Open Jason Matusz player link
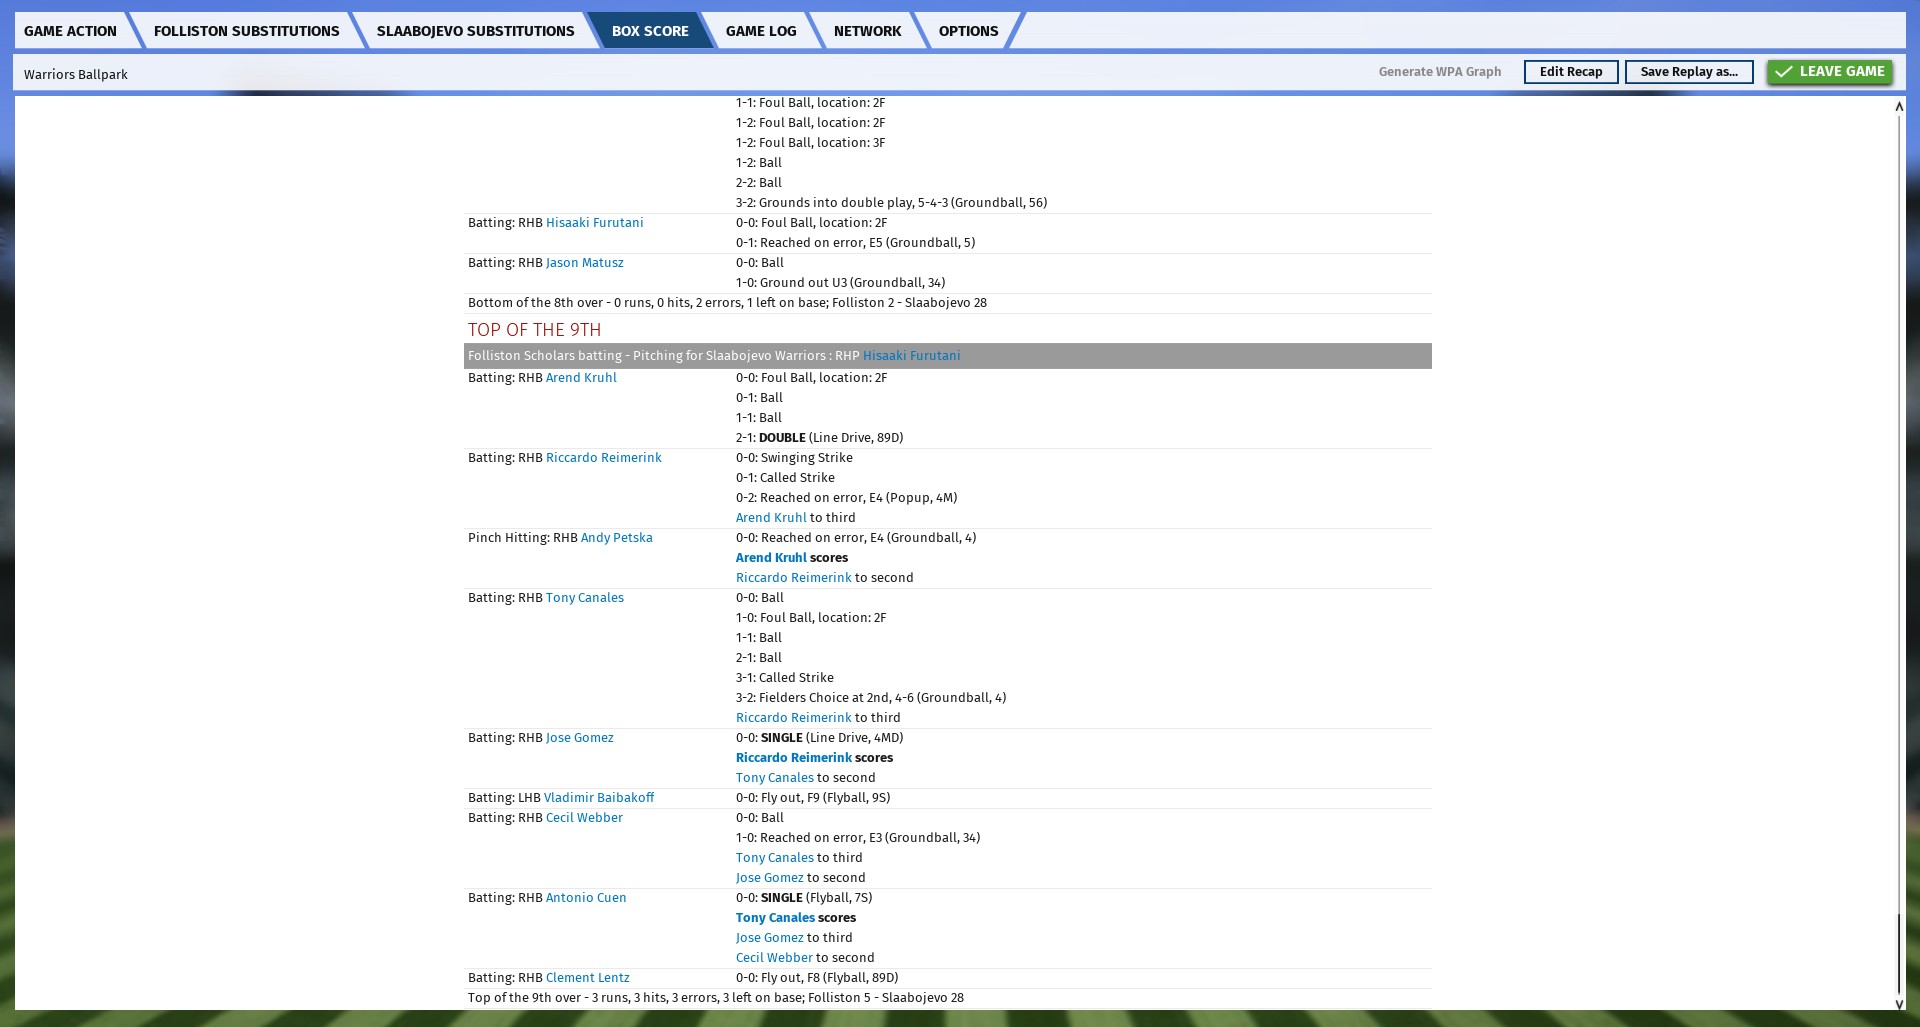The width and height of the screenshot is (1920, 1027). coord(584,263)
